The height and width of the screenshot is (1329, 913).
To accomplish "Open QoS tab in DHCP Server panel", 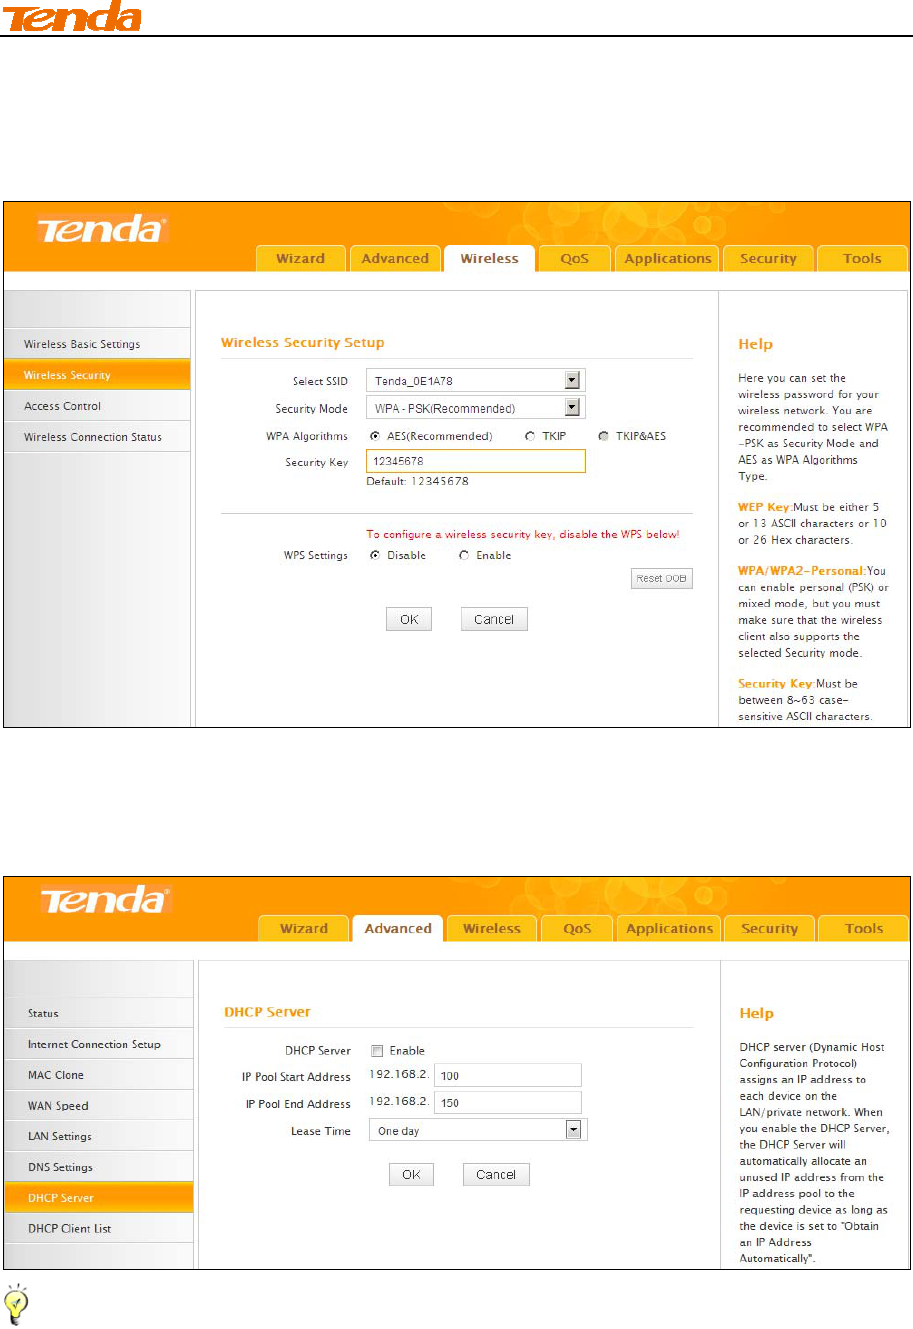I will pyautogui.click(x=577, y=928).
